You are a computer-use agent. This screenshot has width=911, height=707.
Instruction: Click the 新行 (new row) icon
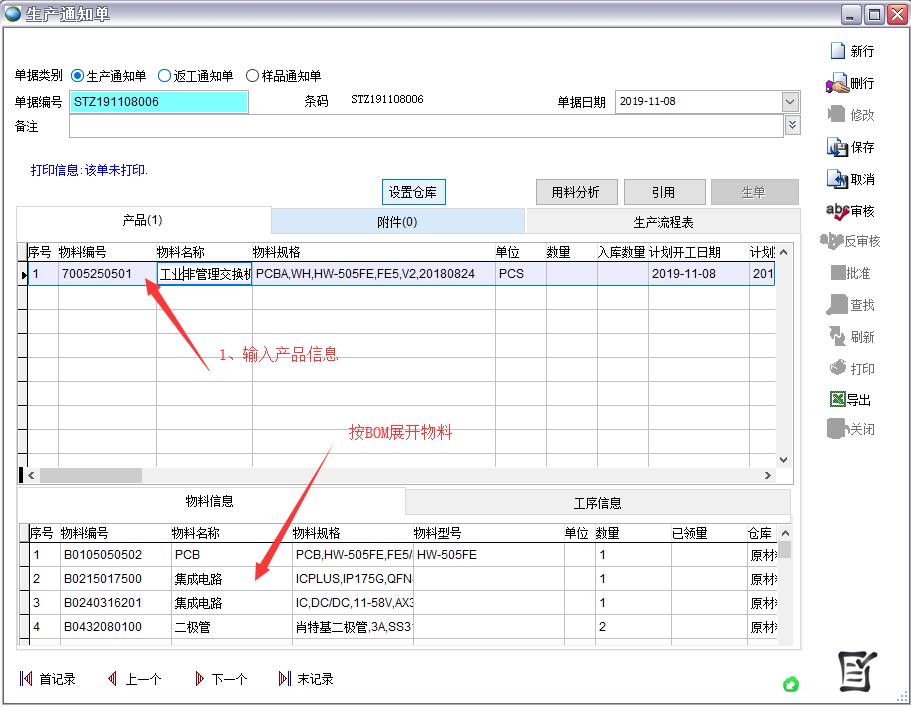[x=837, y=51]
